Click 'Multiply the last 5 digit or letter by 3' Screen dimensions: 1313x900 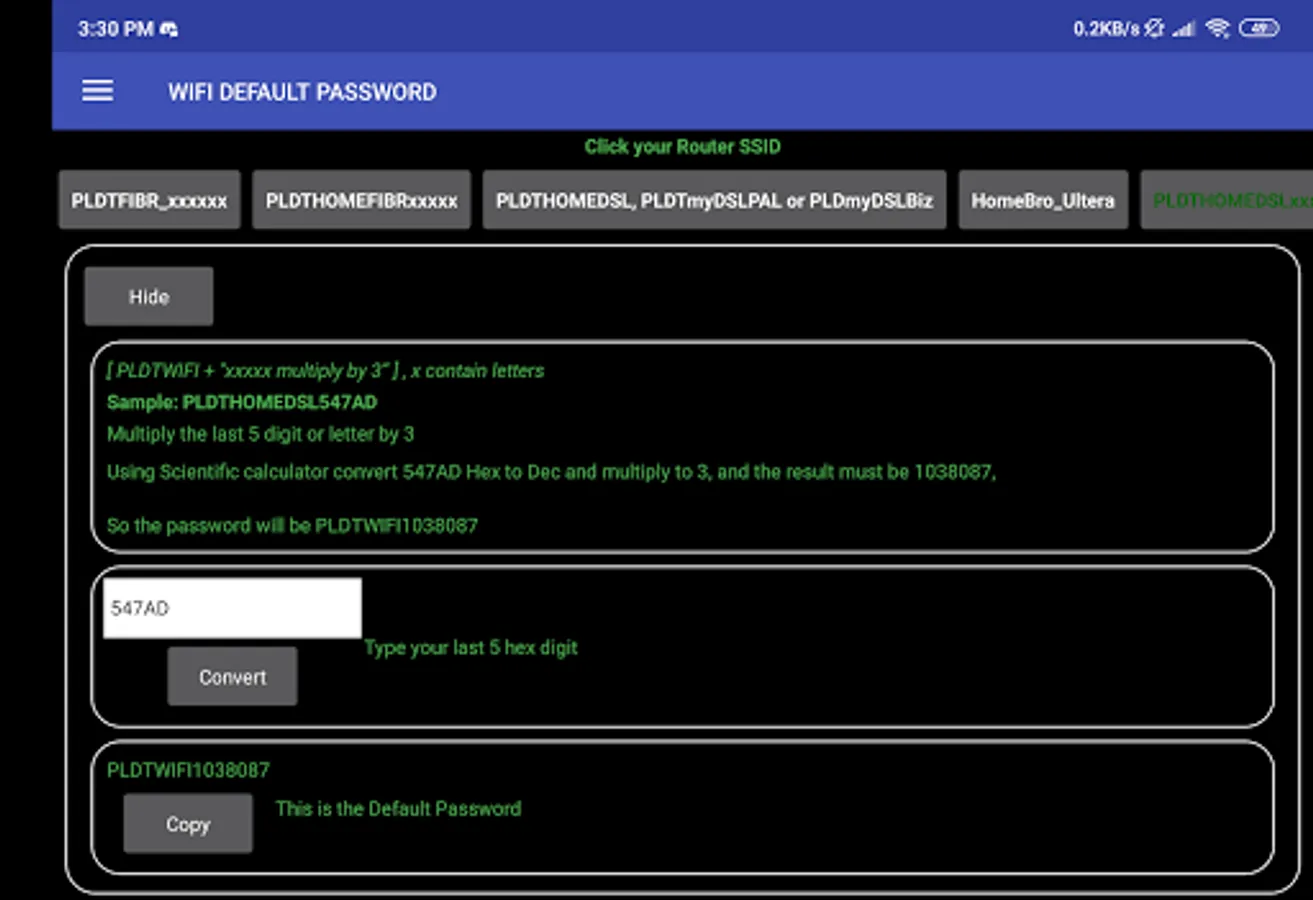tap(260, 434)
